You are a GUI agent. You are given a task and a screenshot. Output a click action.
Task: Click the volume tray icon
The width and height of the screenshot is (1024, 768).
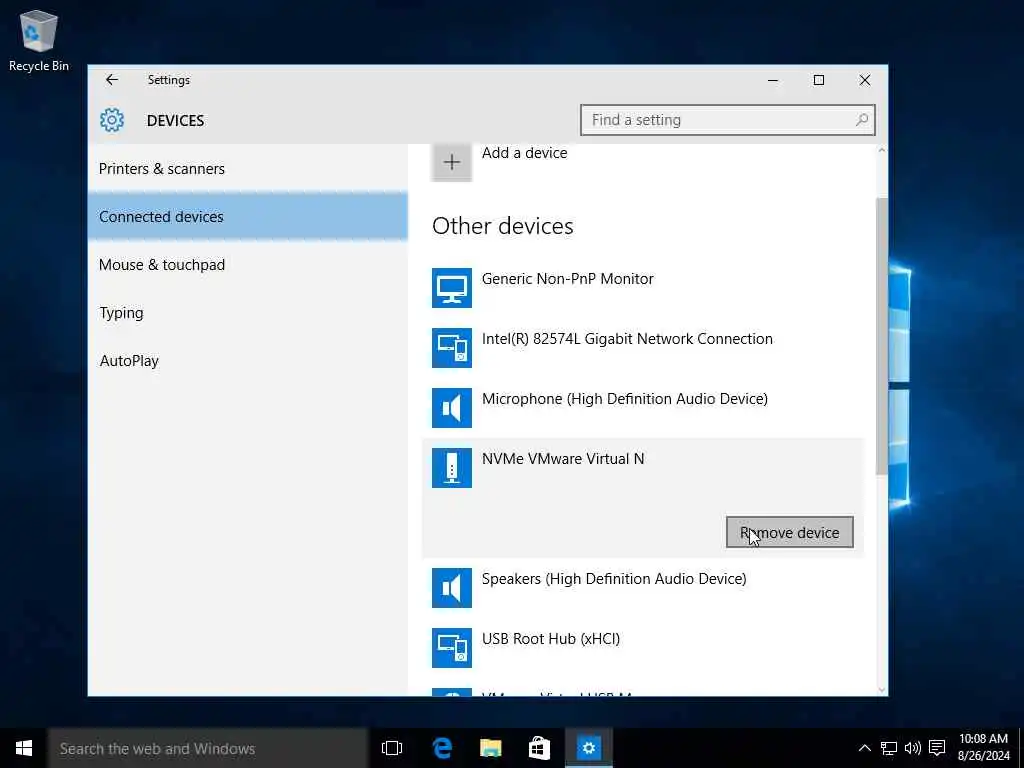[913, 748]
